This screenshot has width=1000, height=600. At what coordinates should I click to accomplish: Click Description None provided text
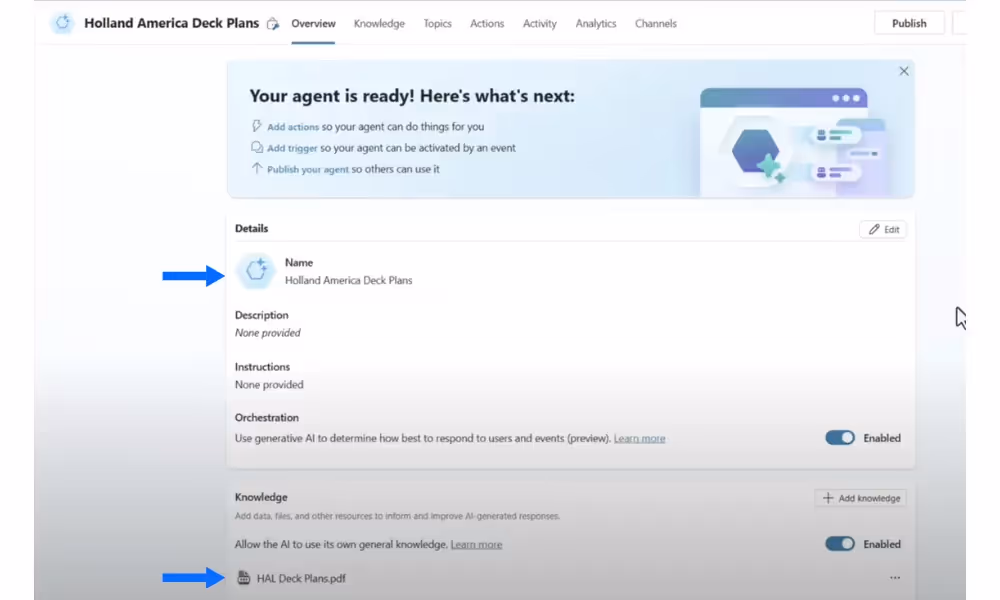[x=267, y=333]
